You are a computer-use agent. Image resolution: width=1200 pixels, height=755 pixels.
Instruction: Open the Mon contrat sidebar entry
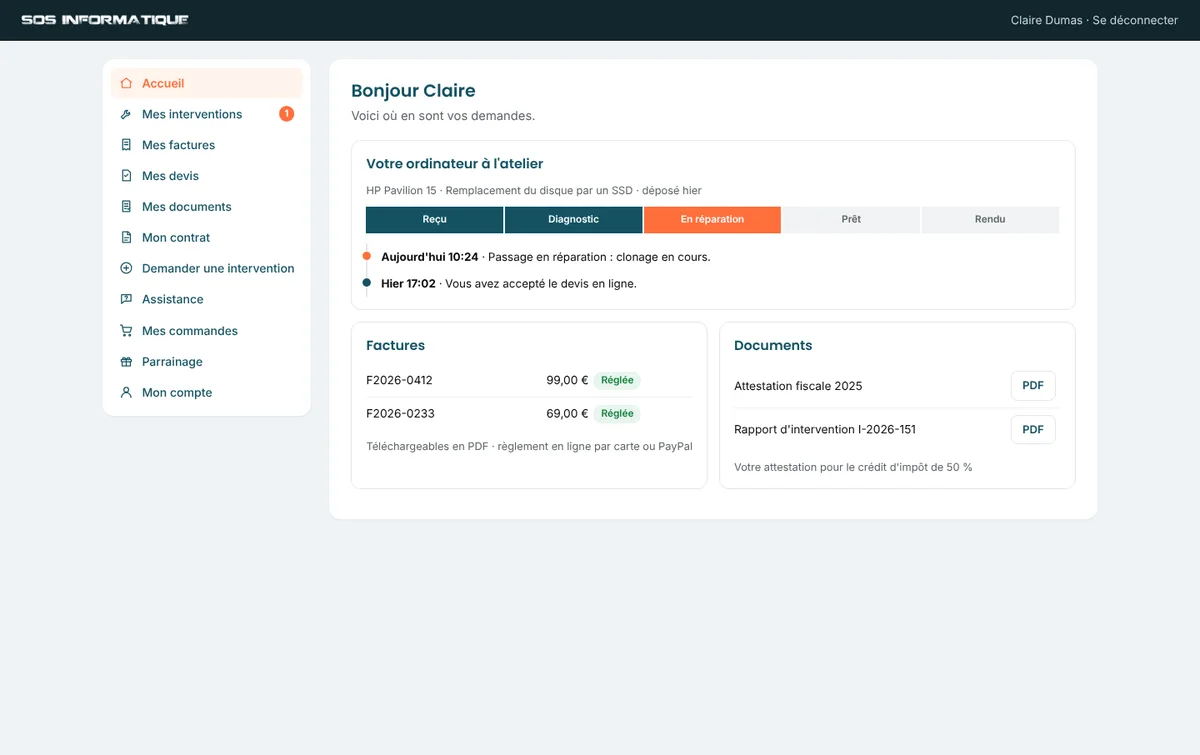(207, 238)
